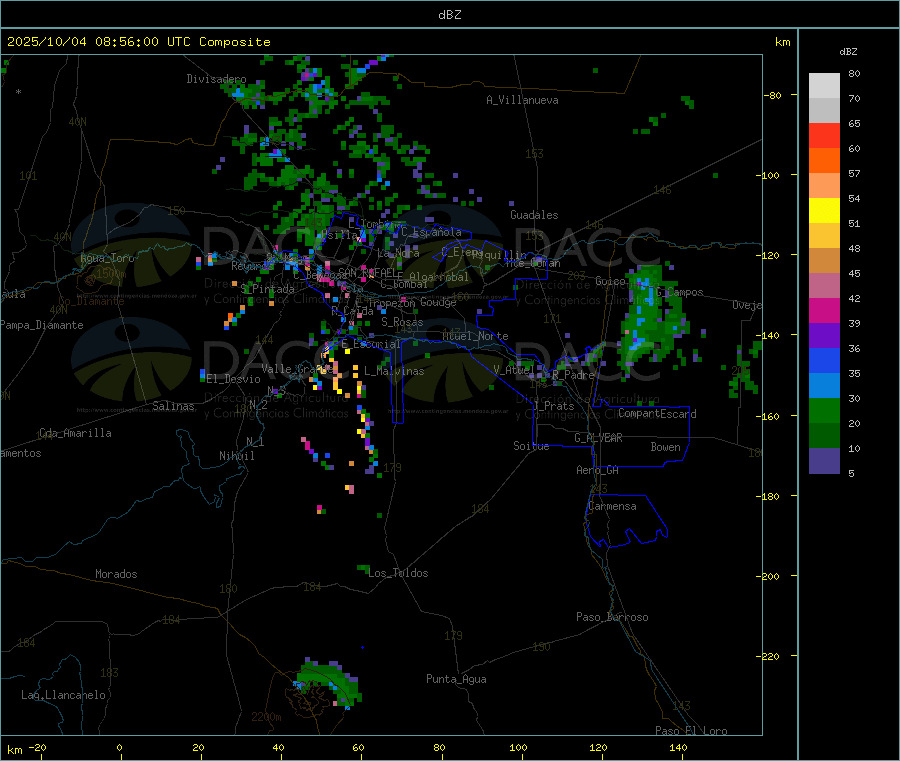
Task: Click the red 60-65 dBZ legend swatch
Action: [x=824, y=135]
